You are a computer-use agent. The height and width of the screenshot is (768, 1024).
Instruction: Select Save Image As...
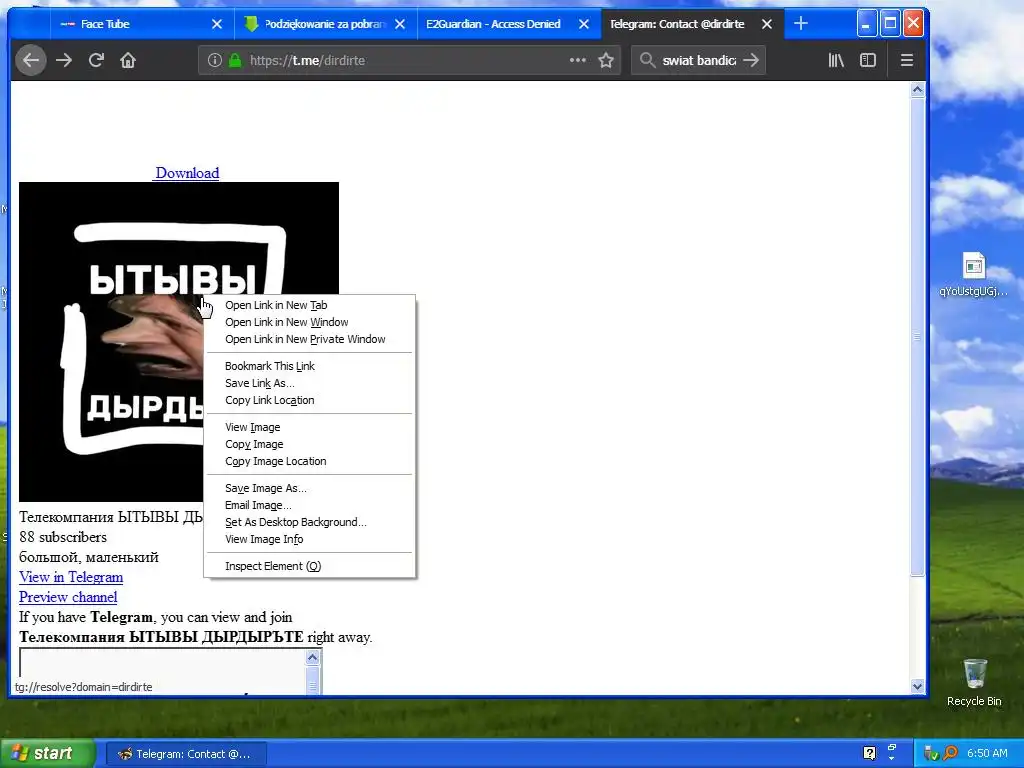pos(310,488)
